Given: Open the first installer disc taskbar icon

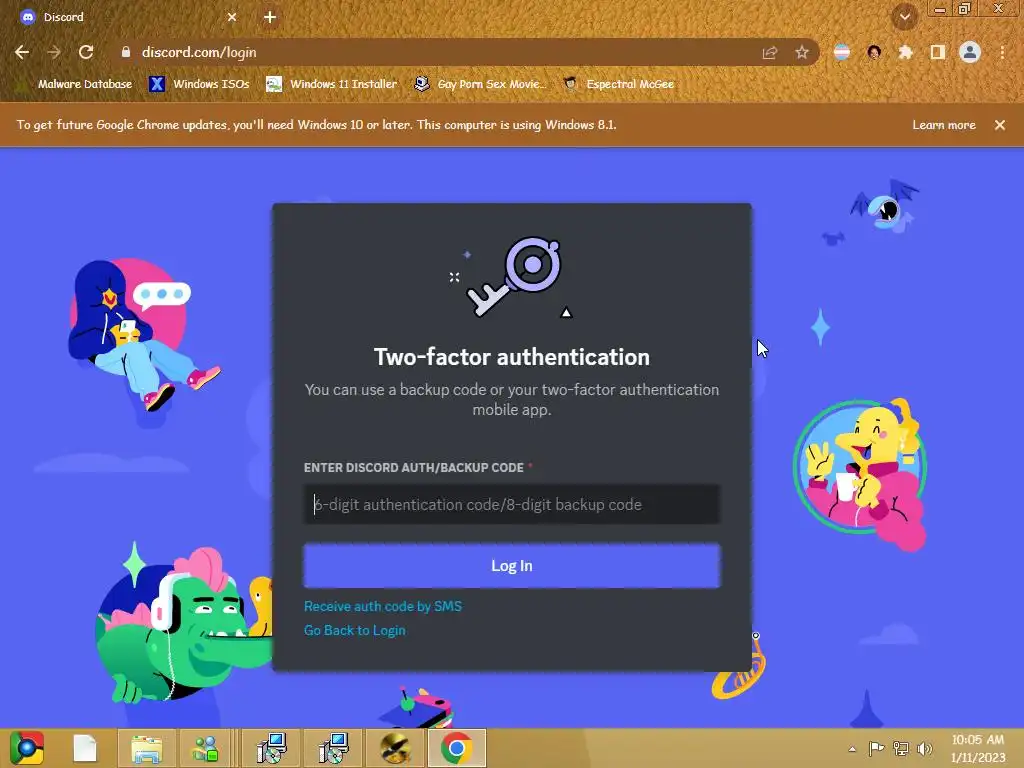Looking at the screenshot, I should [271, 748].
